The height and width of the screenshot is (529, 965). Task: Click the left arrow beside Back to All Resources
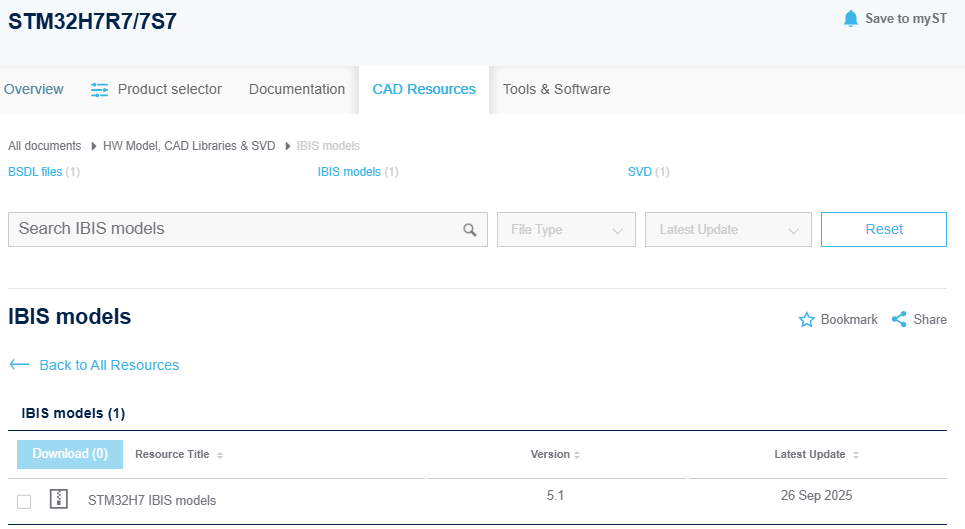point(20,365)
